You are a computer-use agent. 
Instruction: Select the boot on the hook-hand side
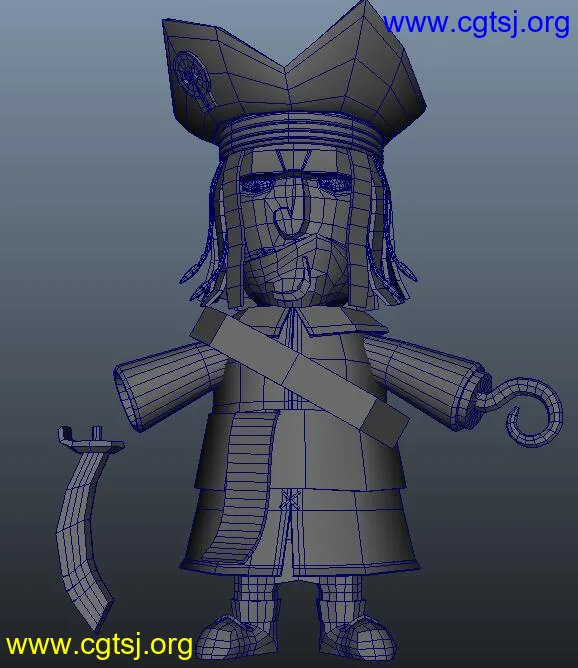click(356, 631)
